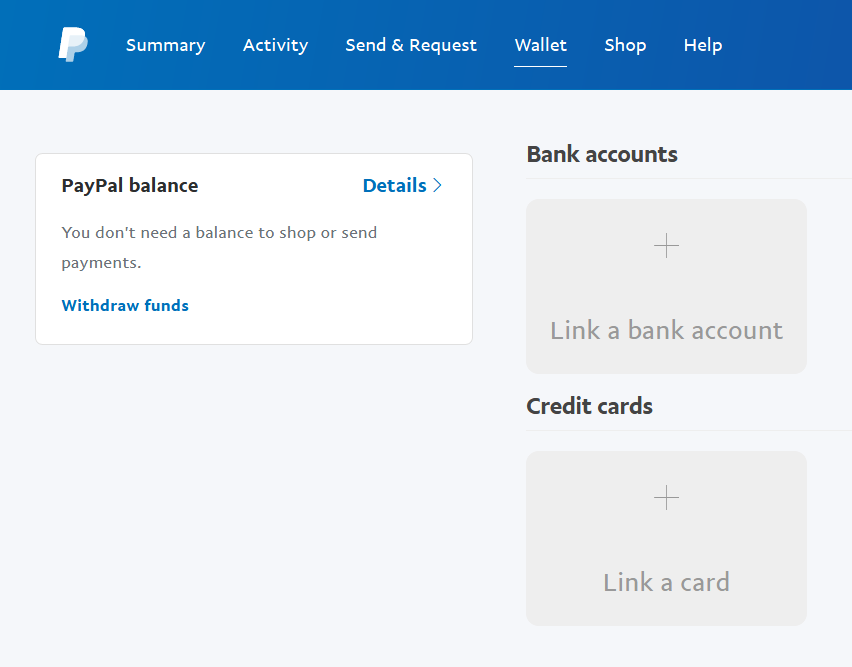Viewport: 852px width, 667px height.
Task: Click the Bank accounts section heading
Action: tap(602, 154)
